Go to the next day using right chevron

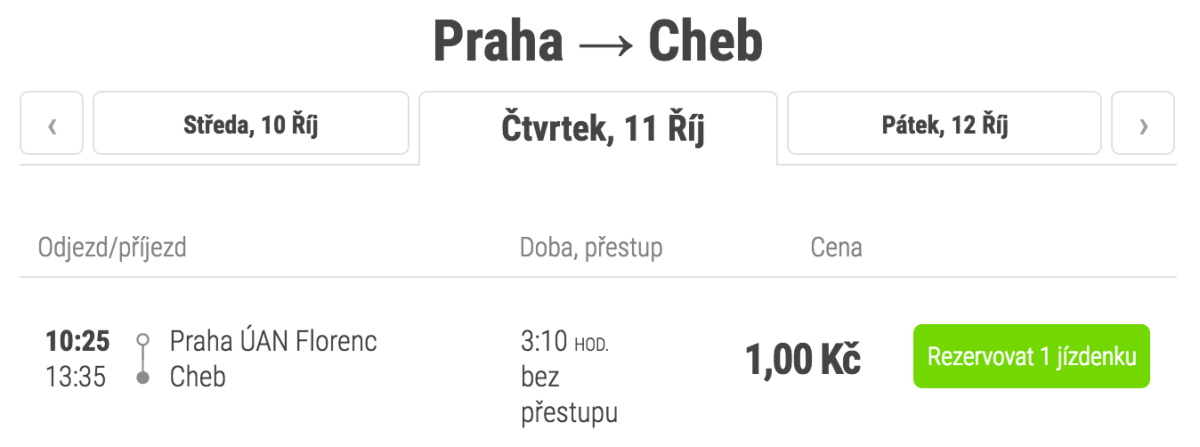click(1144, 124)
